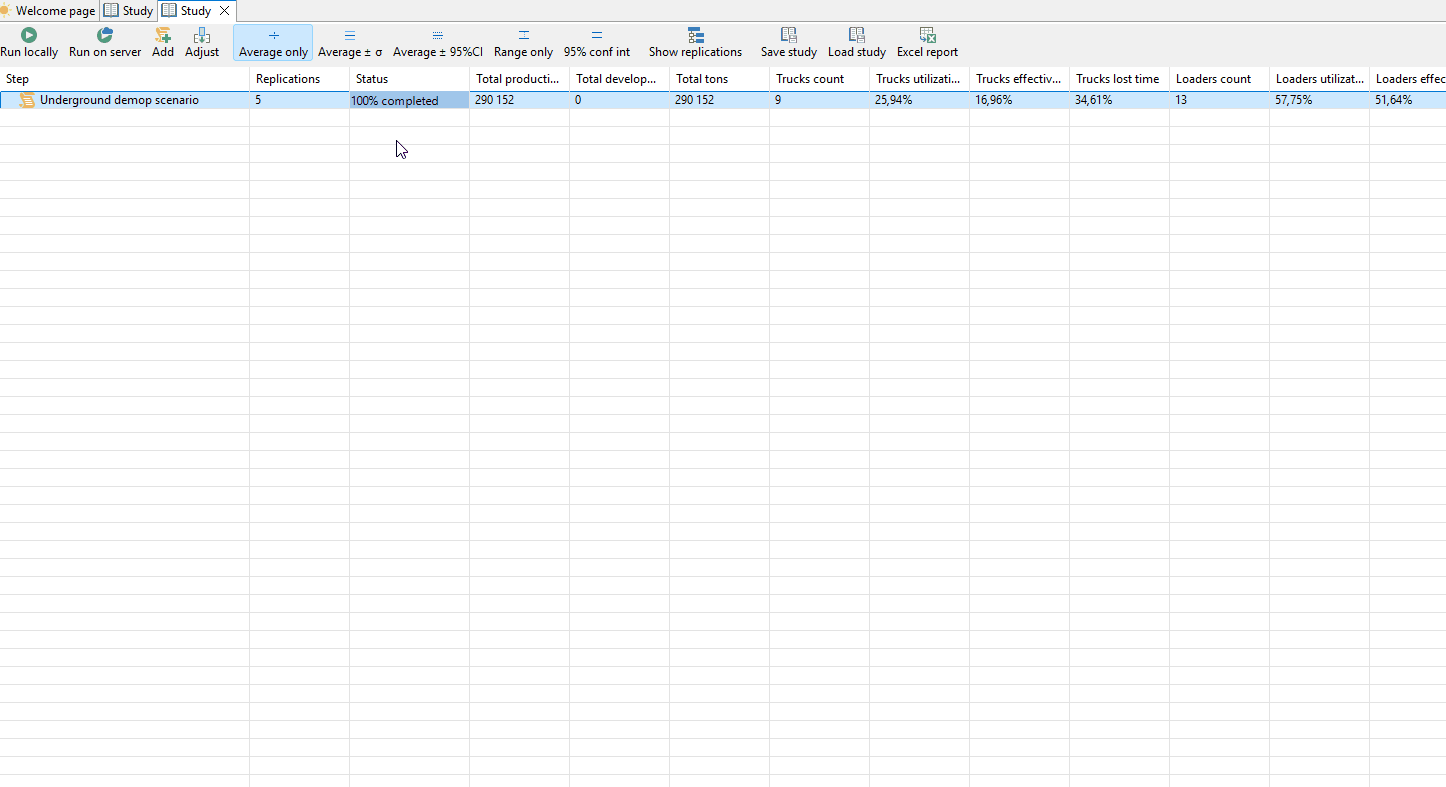Click the trucks count value 9

pyautogui.click(x=778, y=100)
